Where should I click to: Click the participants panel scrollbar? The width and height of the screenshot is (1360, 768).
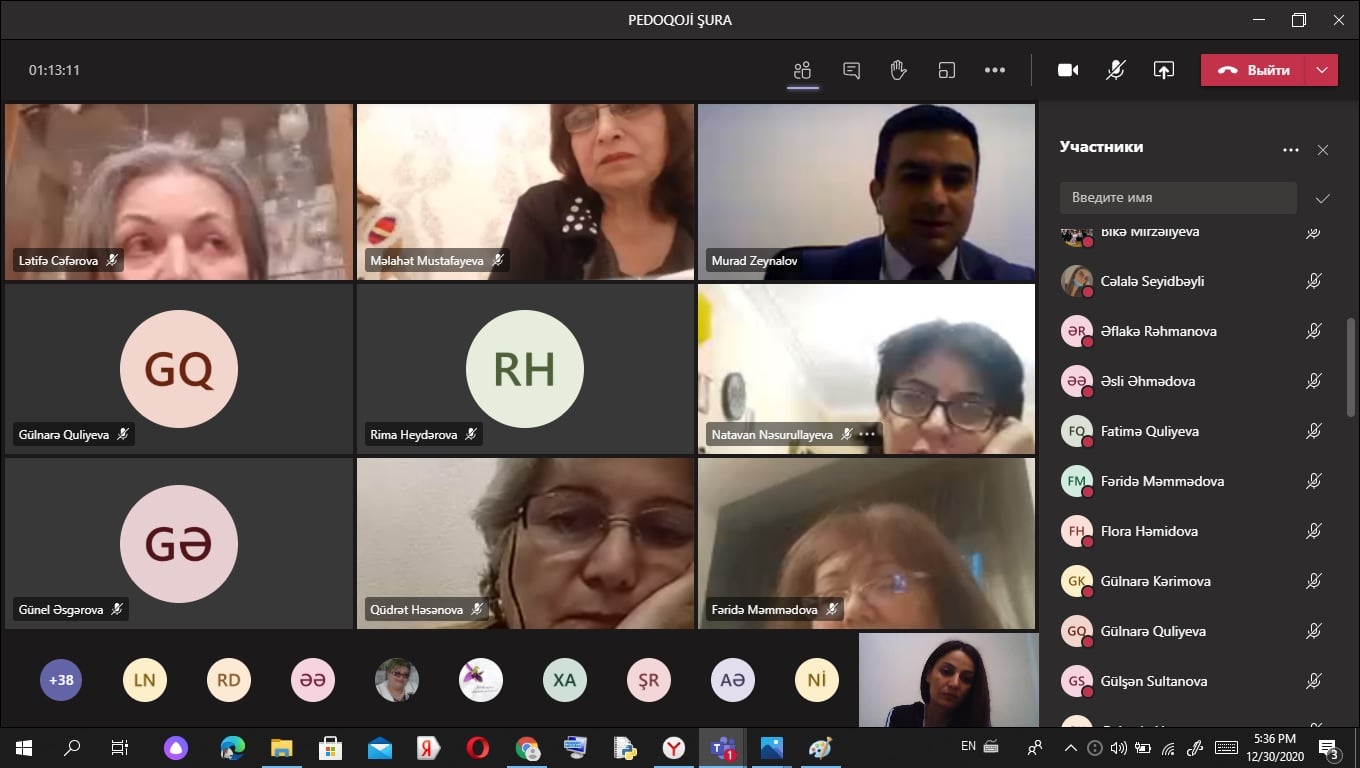coord(1351,365)
